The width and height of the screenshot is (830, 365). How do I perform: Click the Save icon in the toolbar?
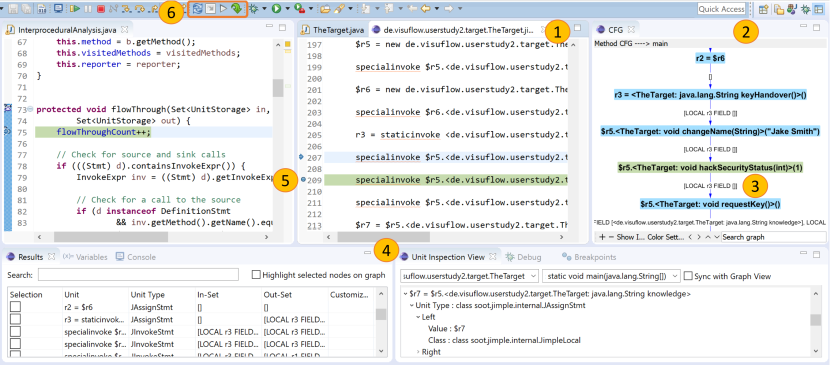13,9
